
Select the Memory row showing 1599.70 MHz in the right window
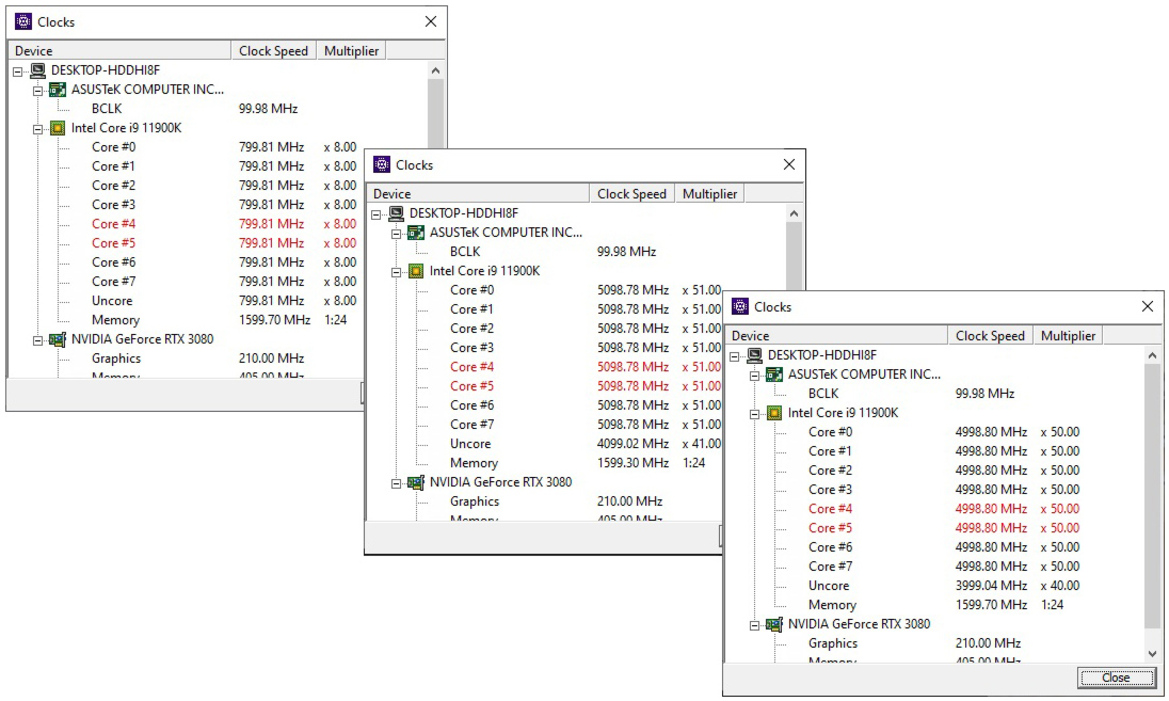click(x=936, y=605)
